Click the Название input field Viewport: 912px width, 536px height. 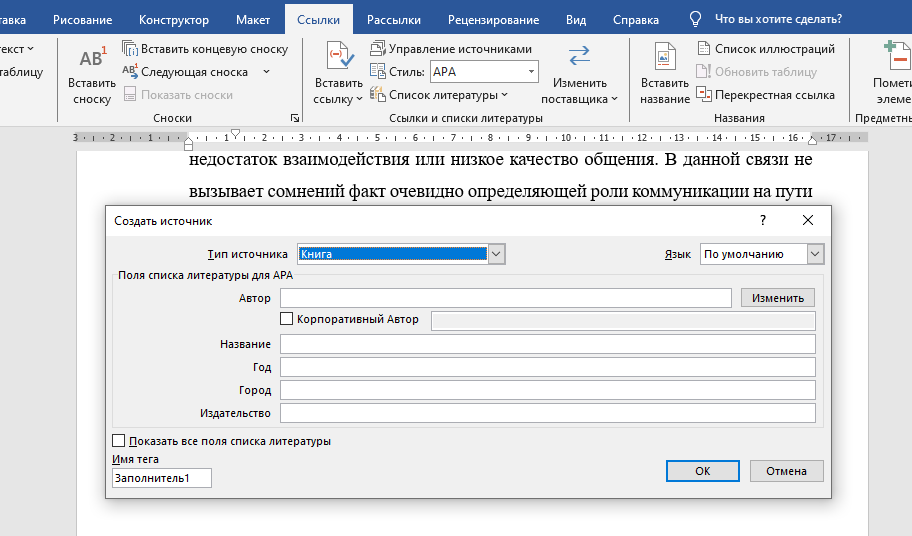point(547,344)
